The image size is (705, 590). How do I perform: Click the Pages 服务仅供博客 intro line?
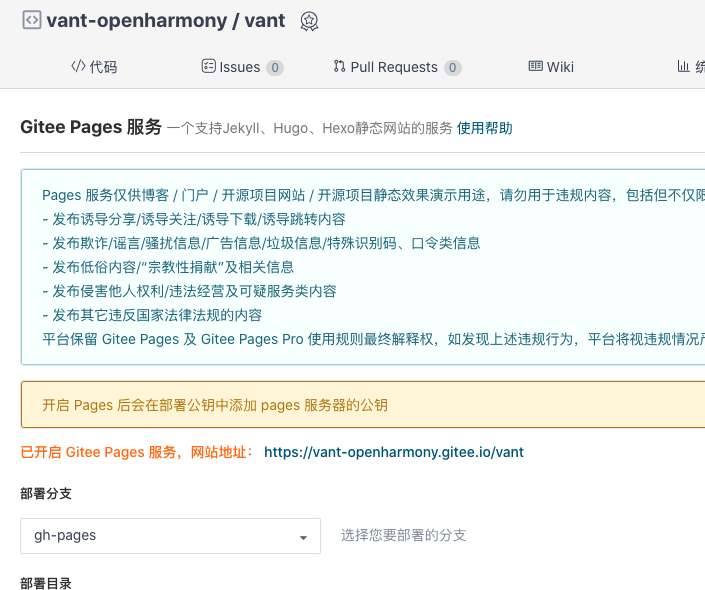coord(374,195)
